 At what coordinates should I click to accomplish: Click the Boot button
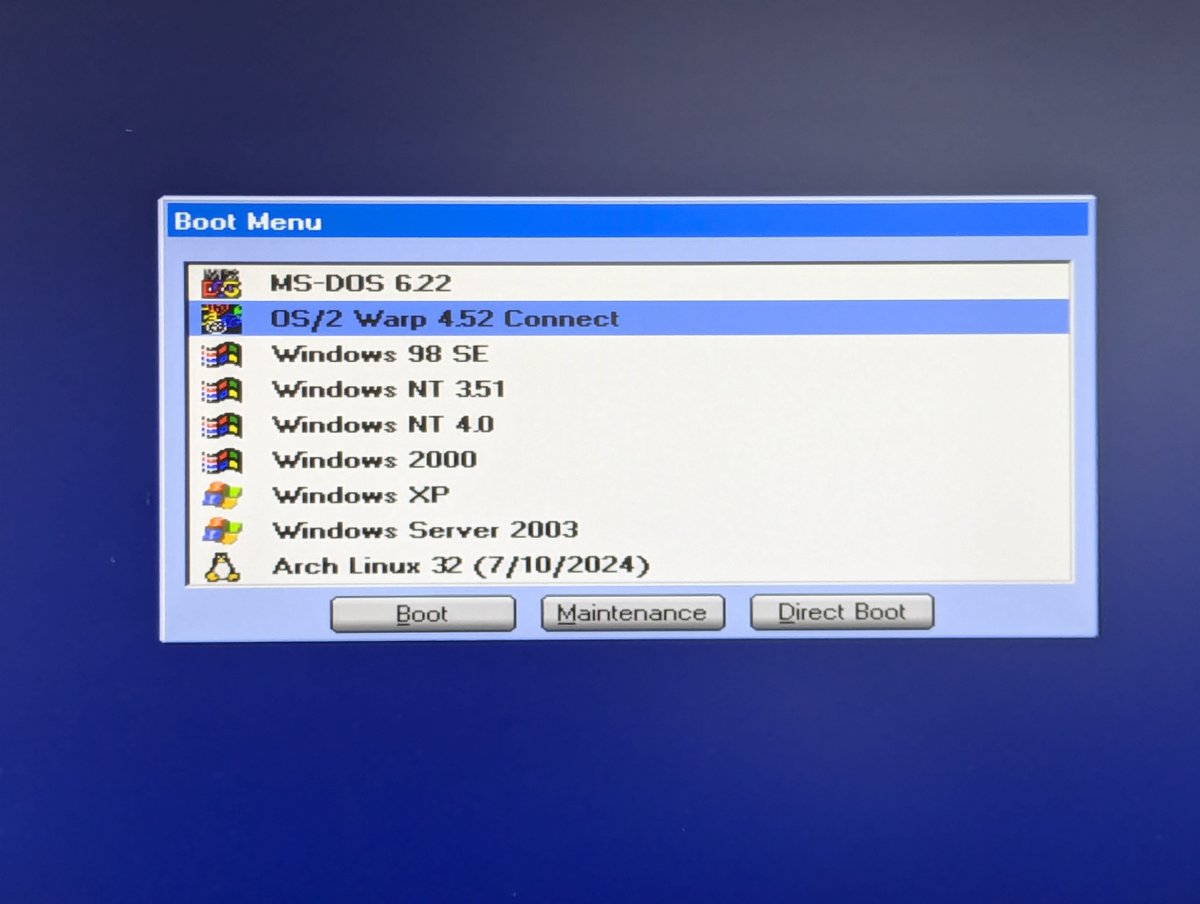tap(423, 613)
